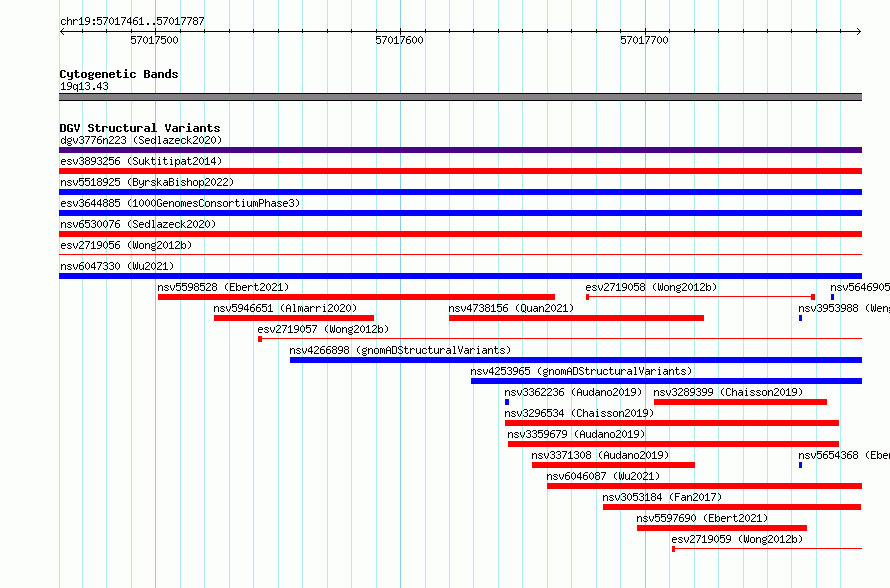Open nsv5518925 (ByrskaBishop2022) variant label
890x588 pixels.
point(147,182)
